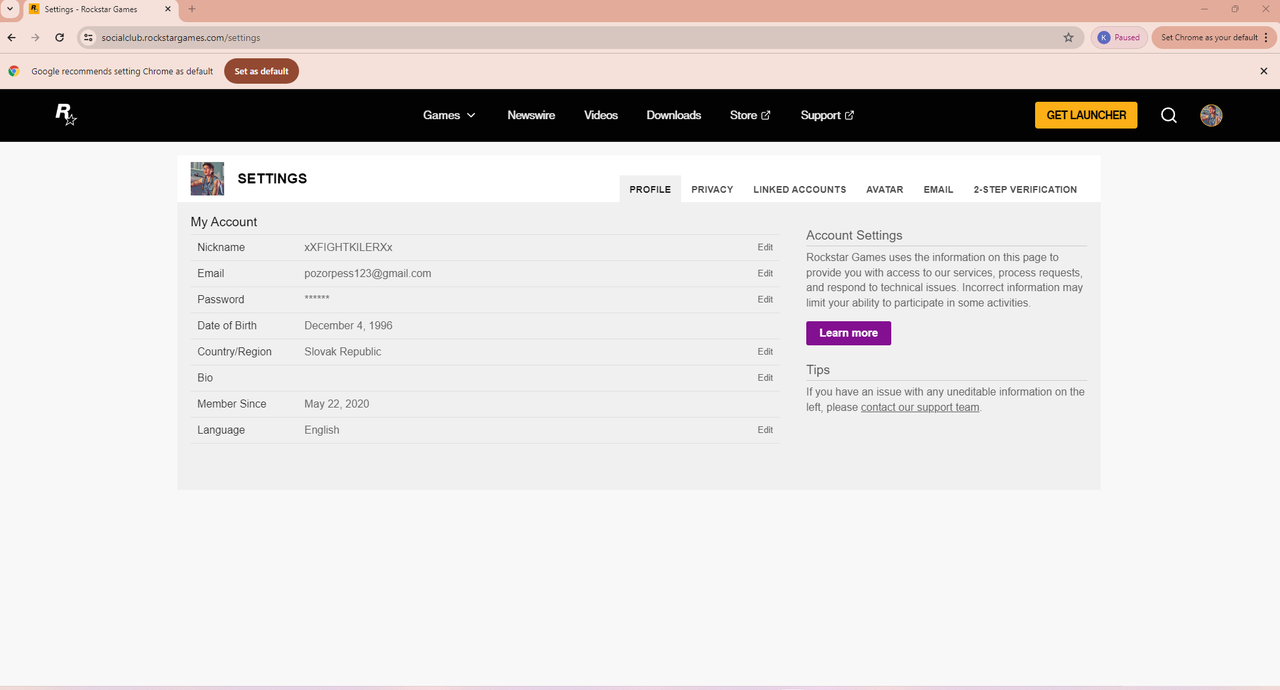Reload the page
1280x690 pixels.
(60, 37)
